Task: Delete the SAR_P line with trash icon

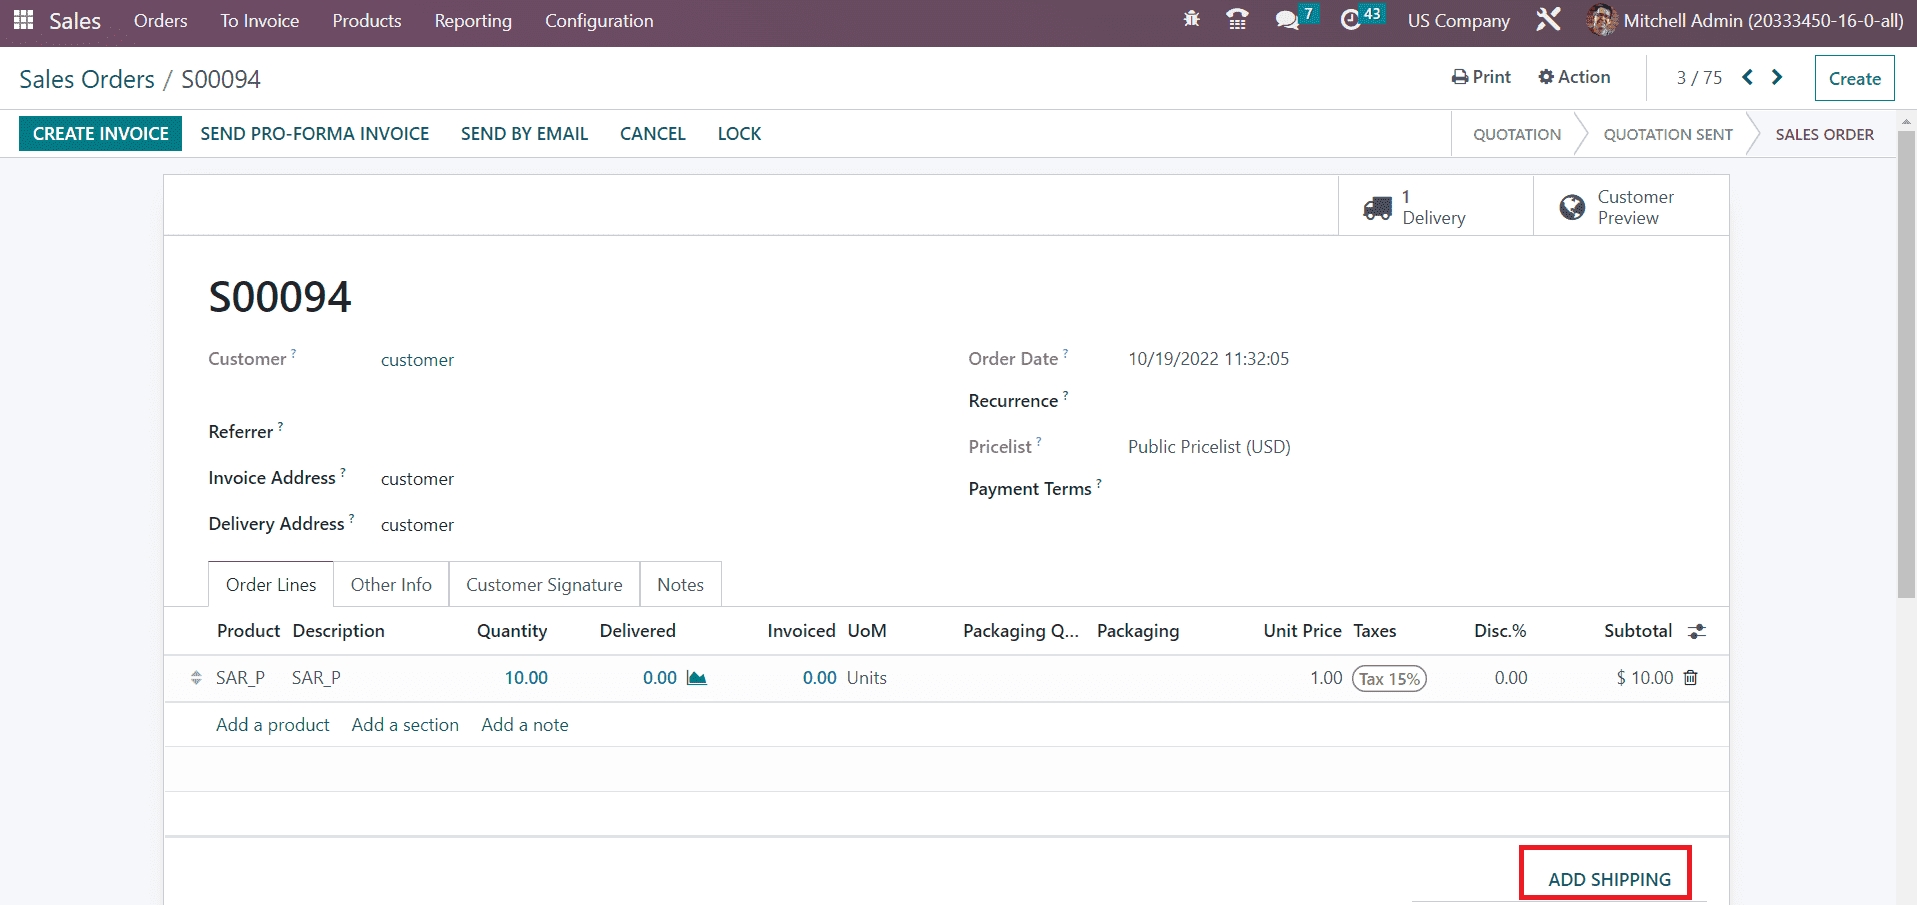Action: 1691,678
